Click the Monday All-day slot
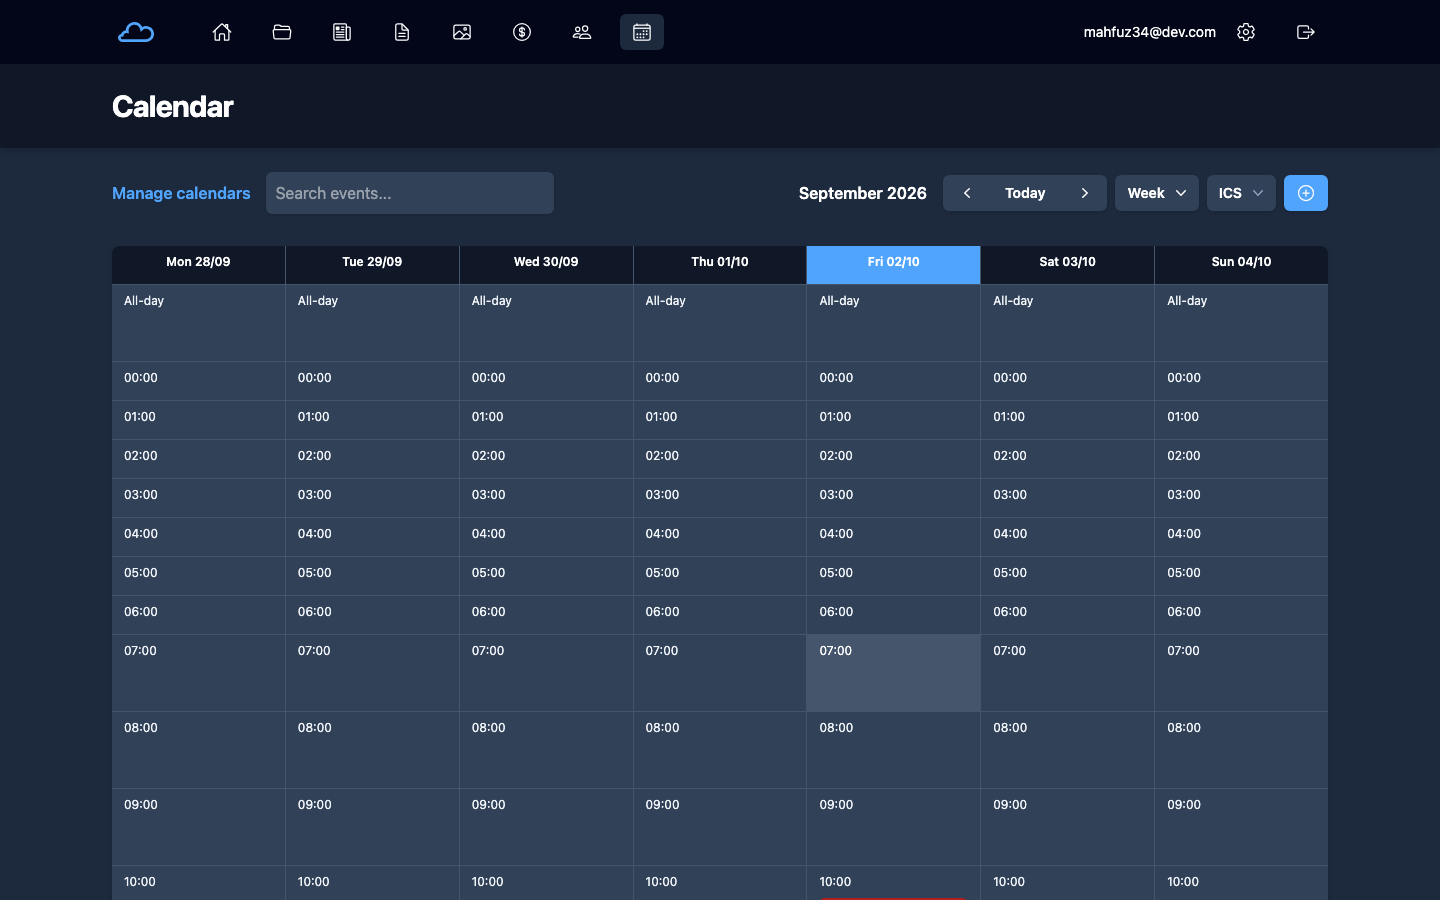Image resolution: width=1440 pixels, height=900 pixels. (x=198, y=323)
